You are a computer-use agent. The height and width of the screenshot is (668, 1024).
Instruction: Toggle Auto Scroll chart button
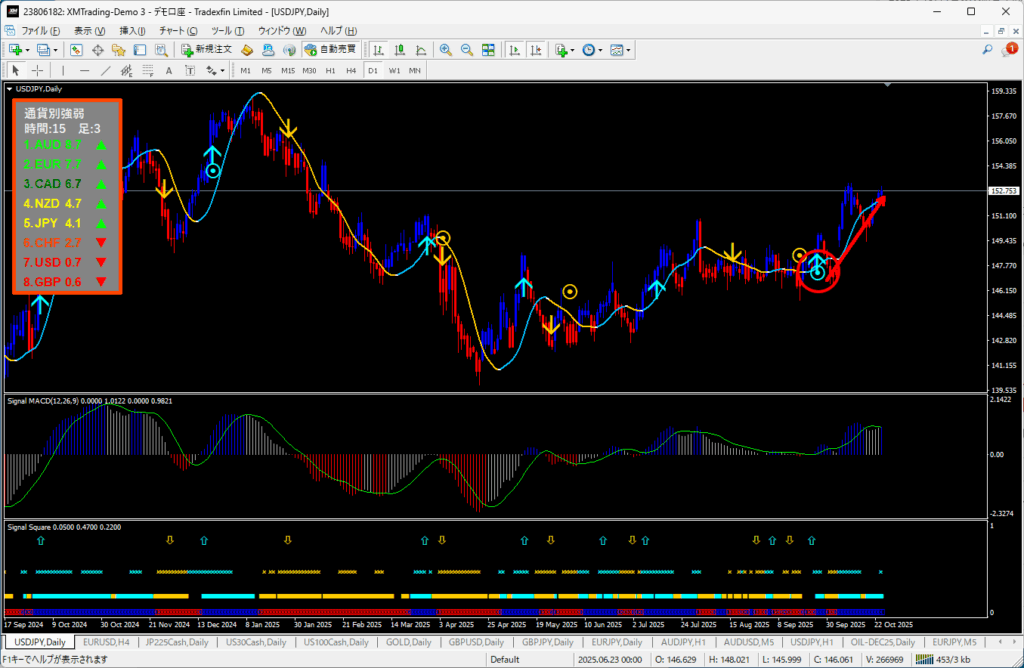pyautogui.click(x=513, y=49)
